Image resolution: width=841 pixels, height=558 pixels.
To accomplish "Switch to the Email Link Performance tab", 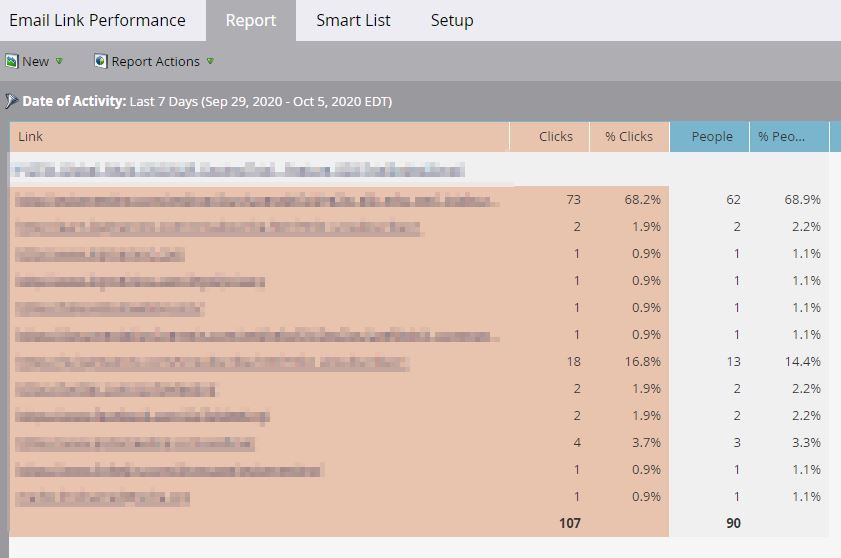I will pyautogui.click(x=97, y=20).
